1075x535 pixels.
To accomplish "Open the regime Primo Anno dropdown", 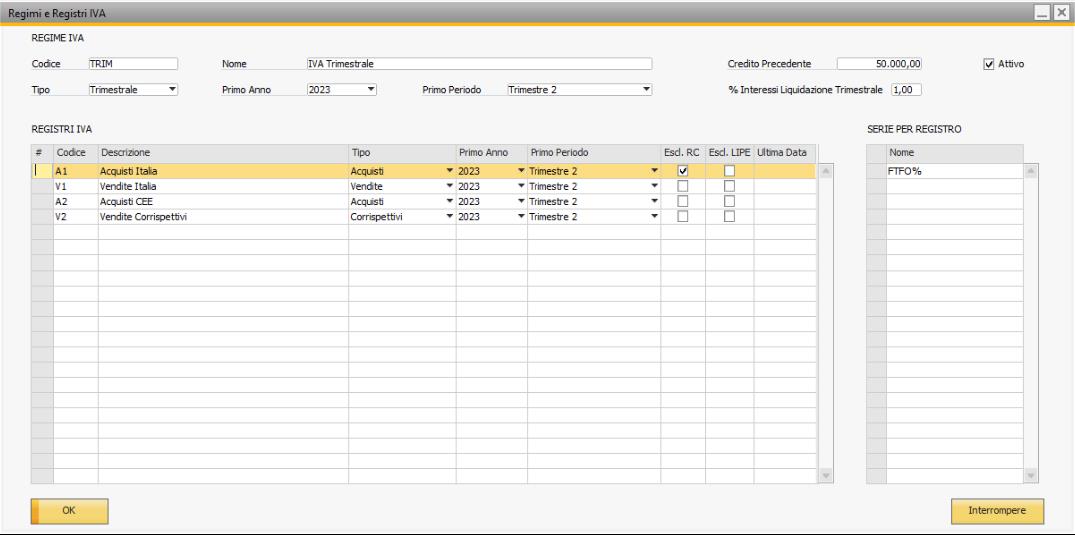I will click(371, 89).
